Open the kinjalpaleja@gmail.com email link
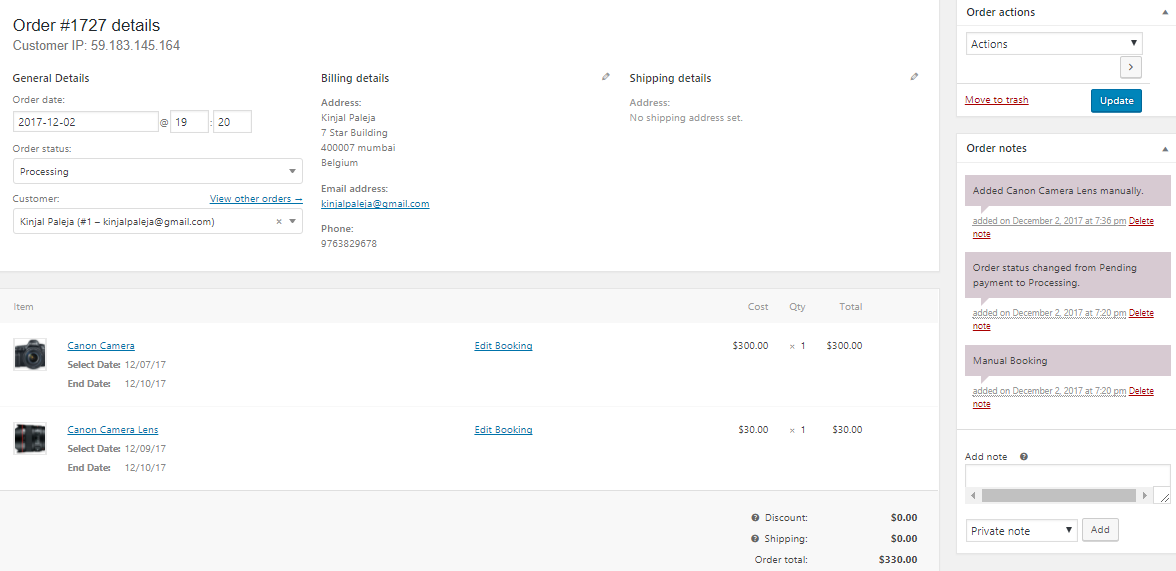Viewport: 1176px width, 571px height. click(375, 204)
